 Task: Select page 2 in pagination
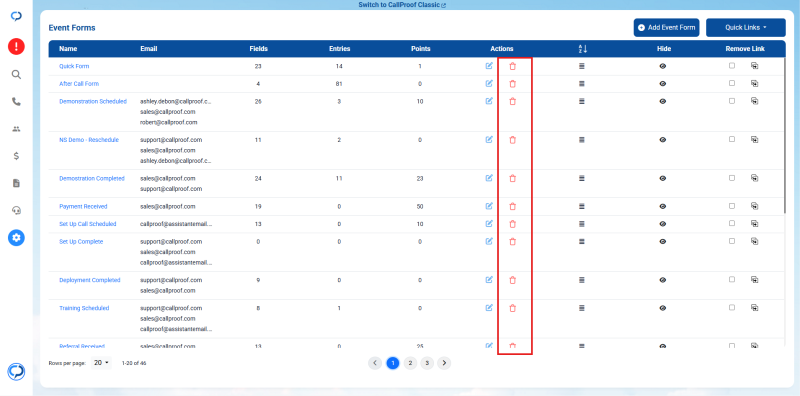410,363
